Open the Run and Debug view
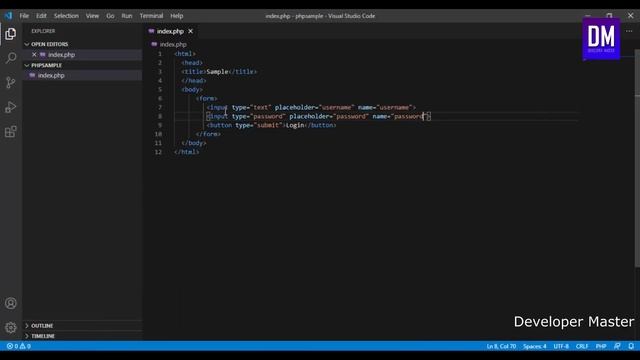Image resolution: width=640 pixels, height=360 pixels. click(x=11, y=107)
